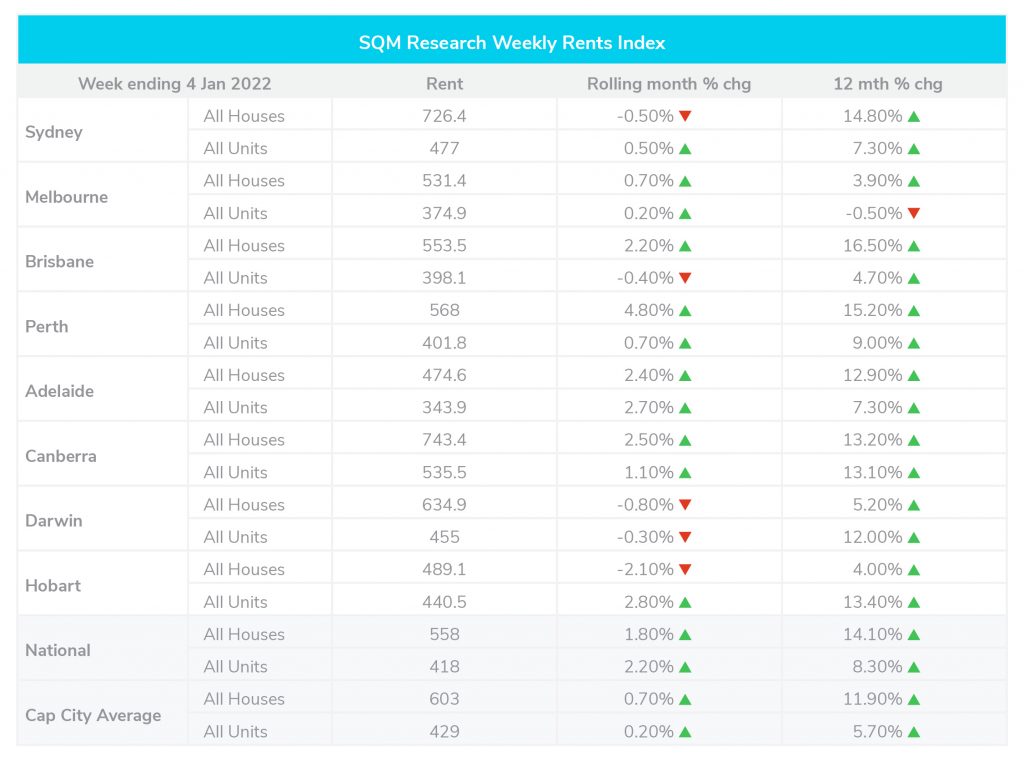Screen dimensions: 1024x762
Task: Click Cap City houses 12-month change "11.90%"
Action: [872, 699]
